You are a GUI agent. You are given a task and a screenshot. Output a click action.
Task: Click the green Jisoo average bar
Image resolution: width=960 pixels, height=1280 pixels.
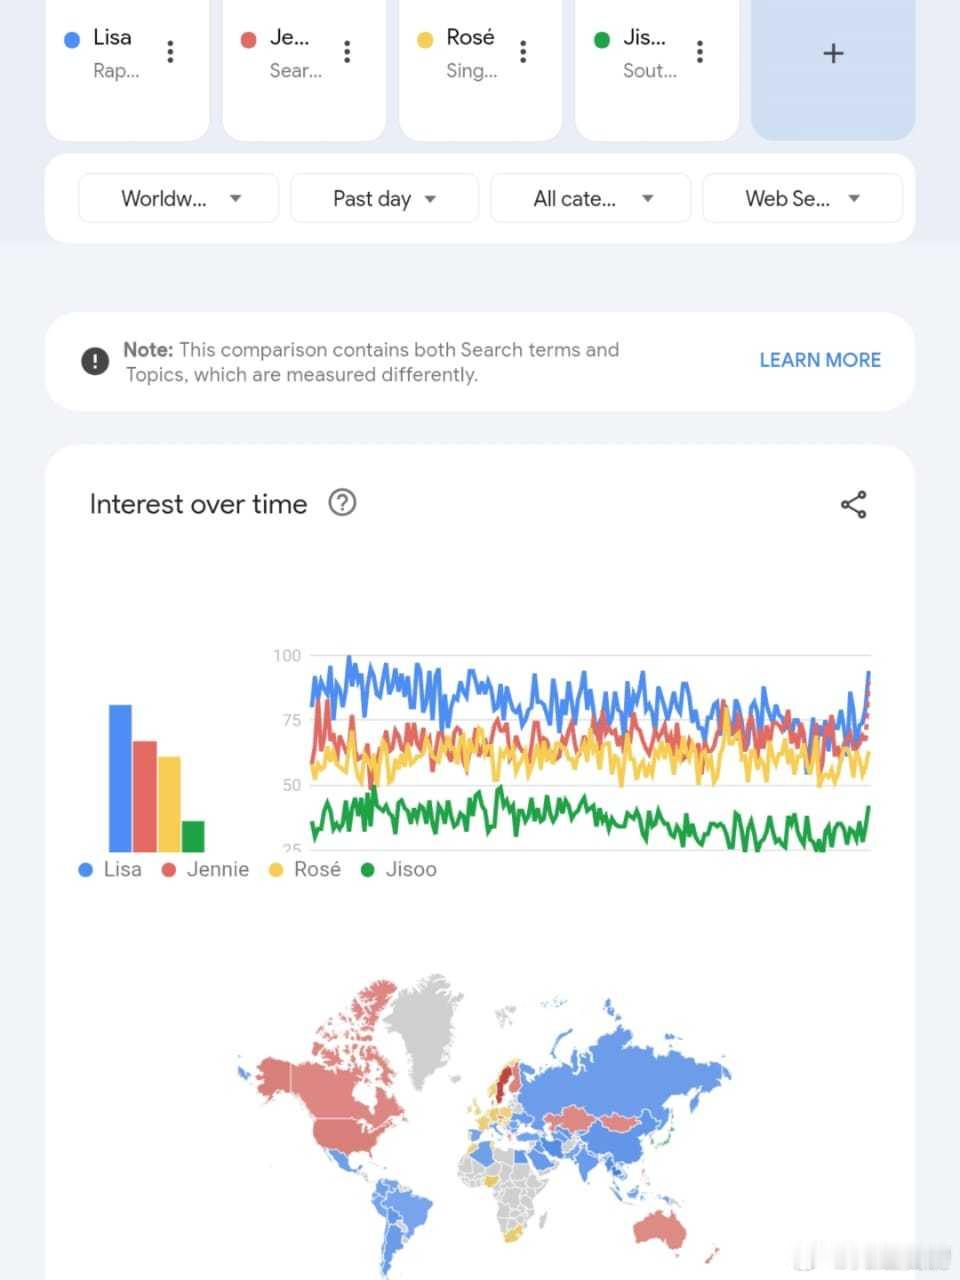click(193, 836)
